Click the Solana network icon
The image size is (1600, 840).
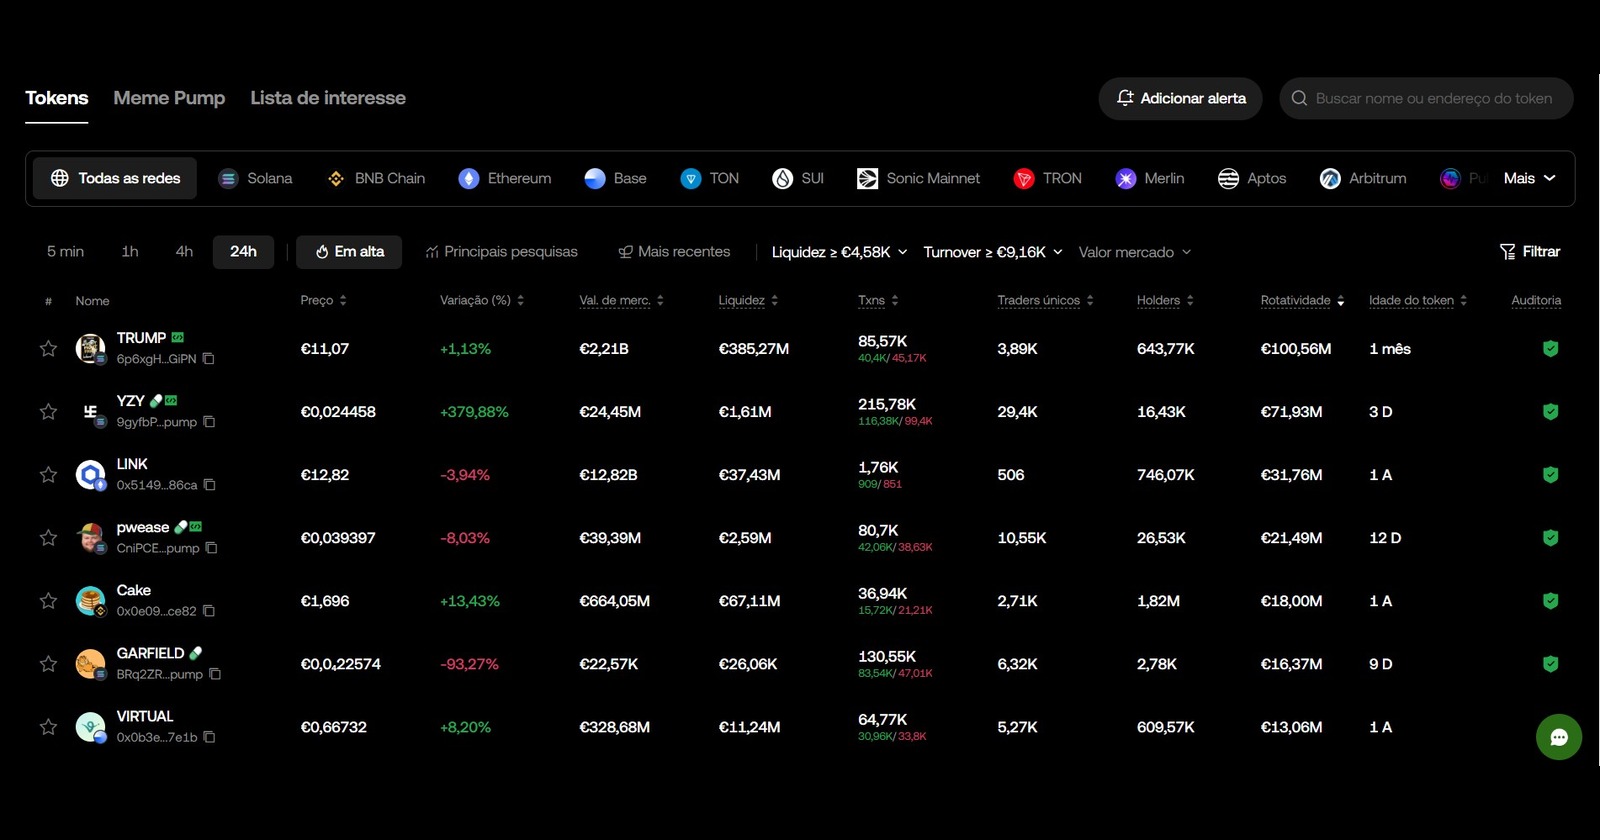[228, 178]
